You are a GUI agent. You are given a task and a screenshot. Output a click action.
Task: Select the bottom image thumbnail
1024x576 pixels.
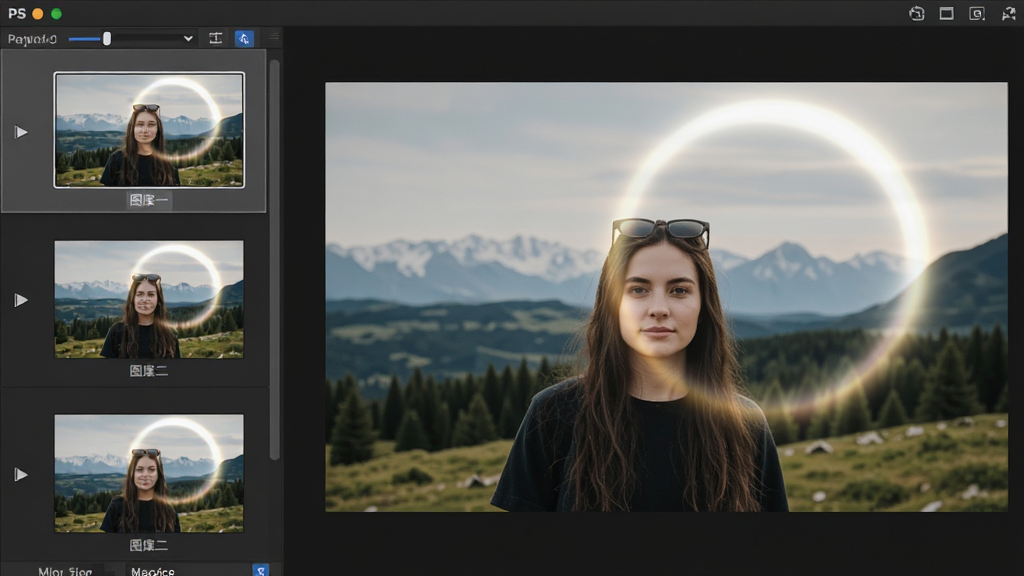click(x=149, y=473)
